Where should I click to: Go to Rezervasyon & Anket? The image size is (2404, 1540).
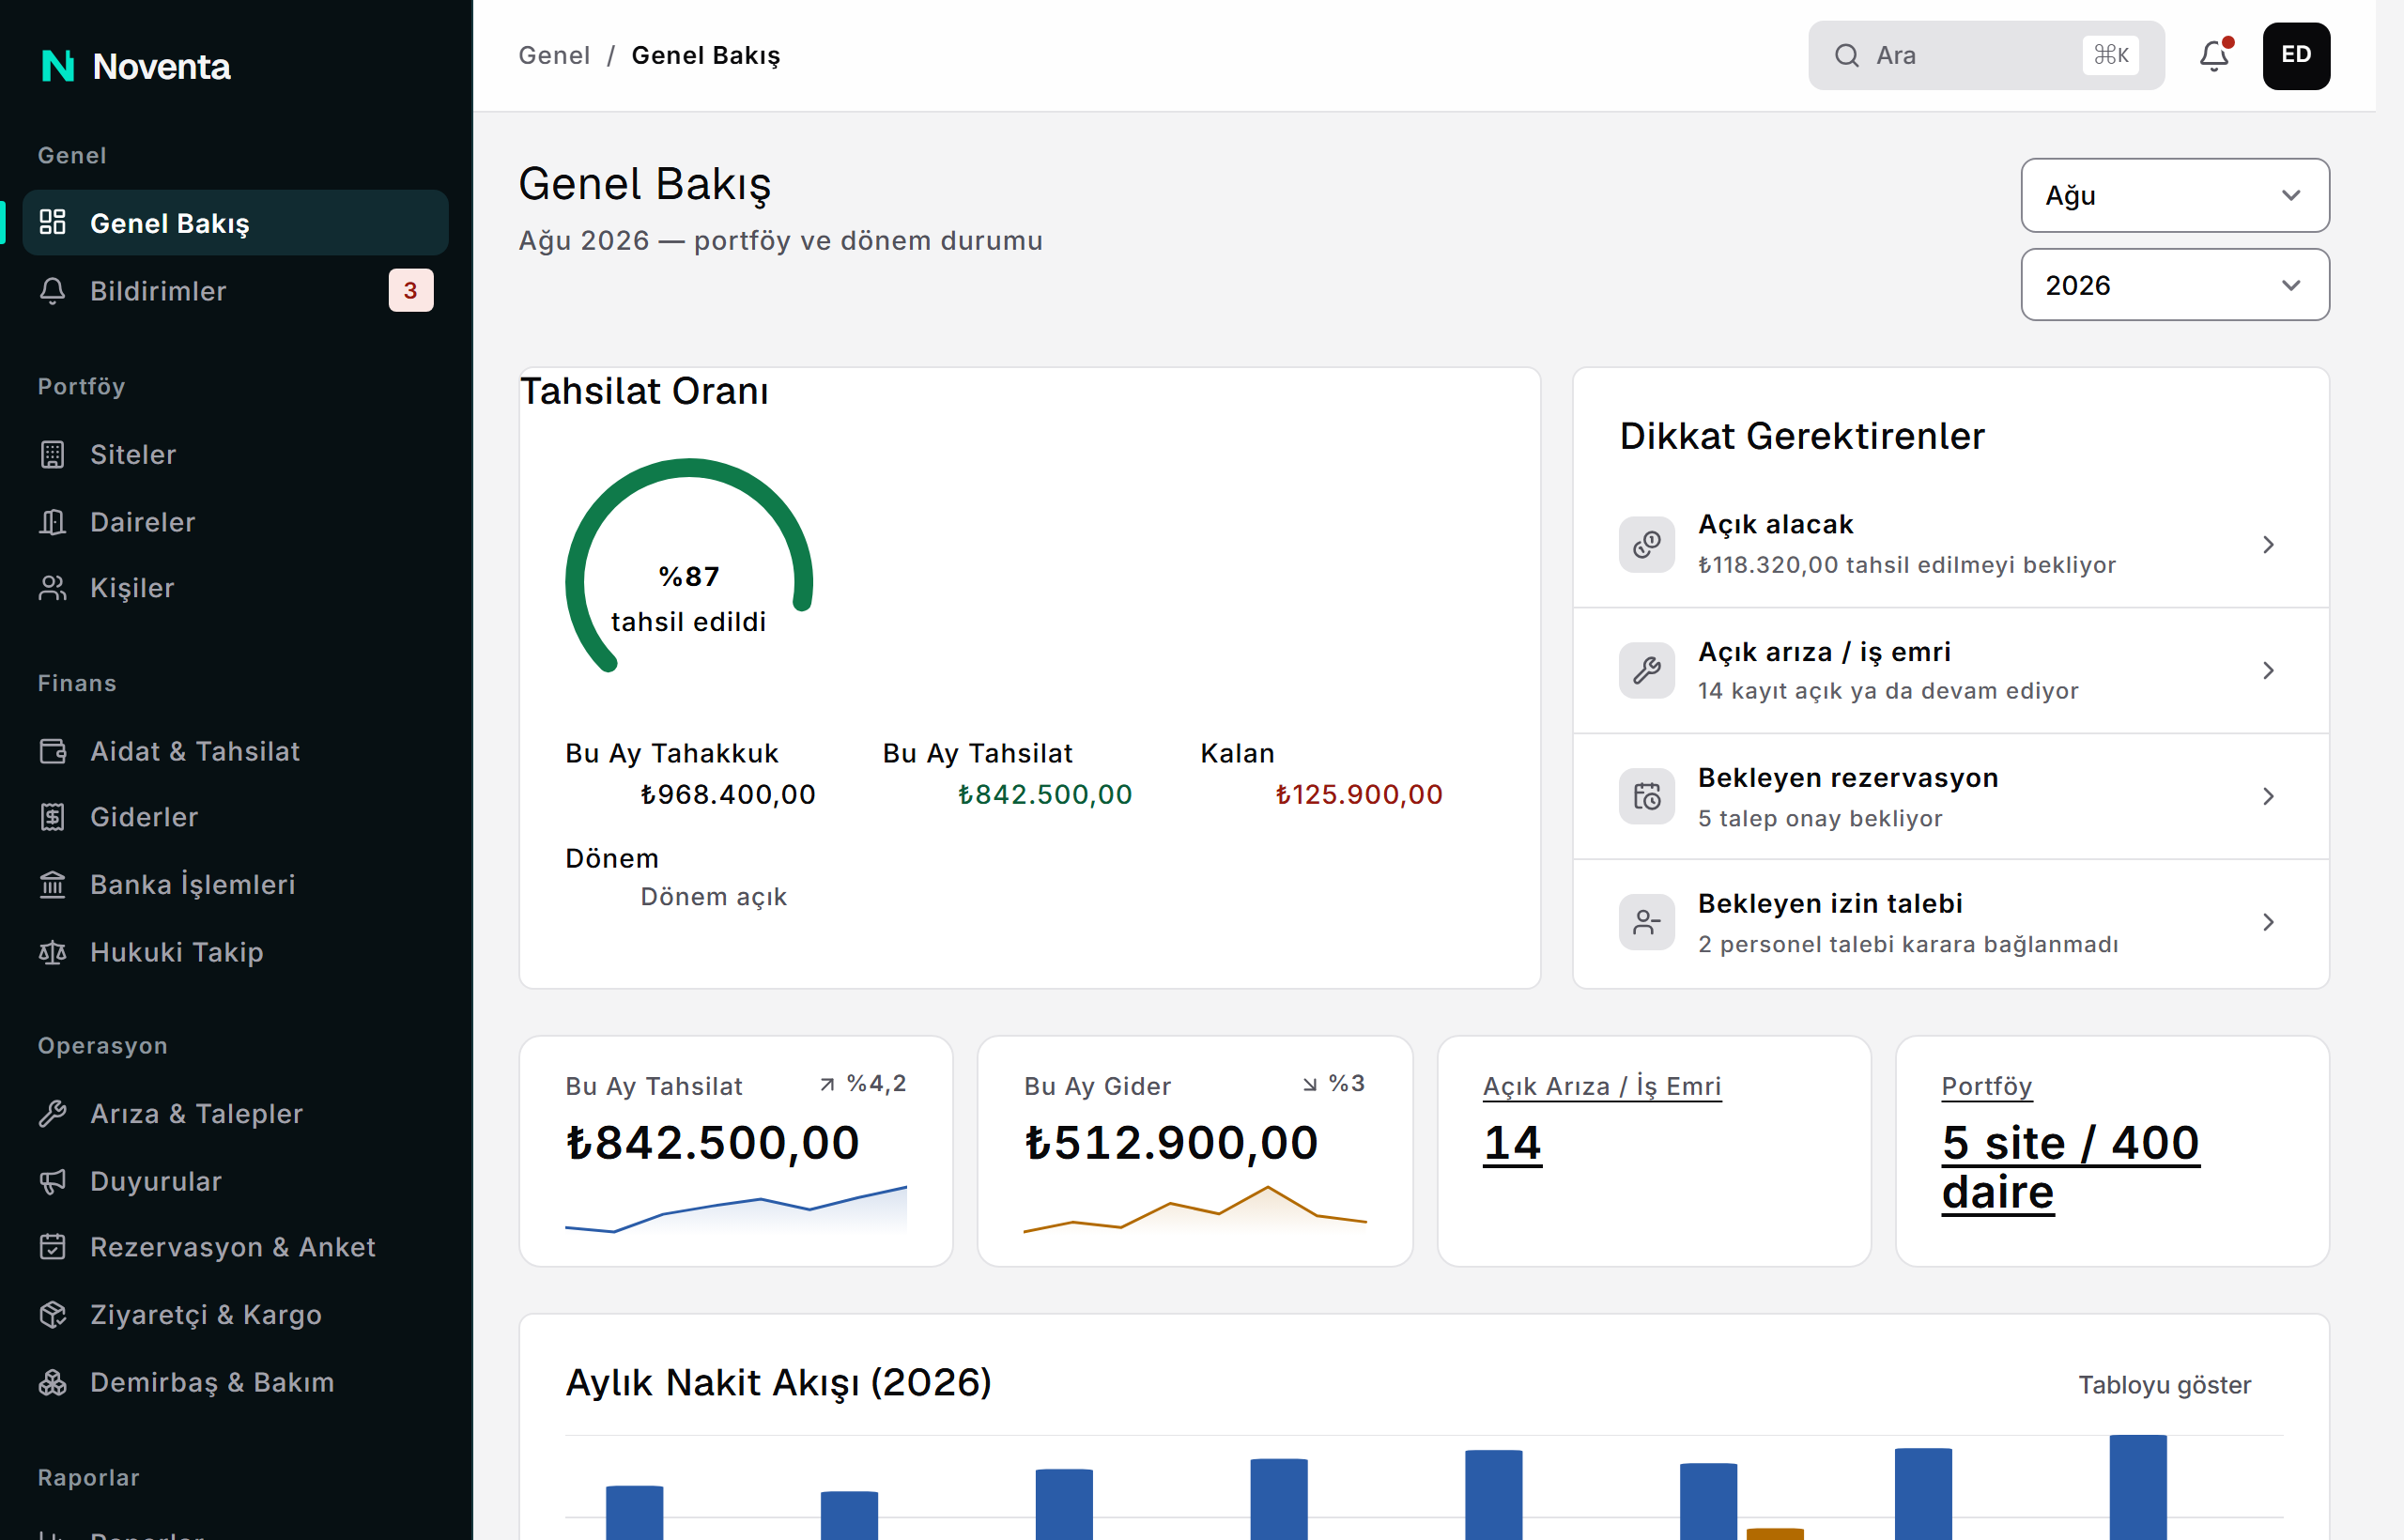pos(235,1247)
